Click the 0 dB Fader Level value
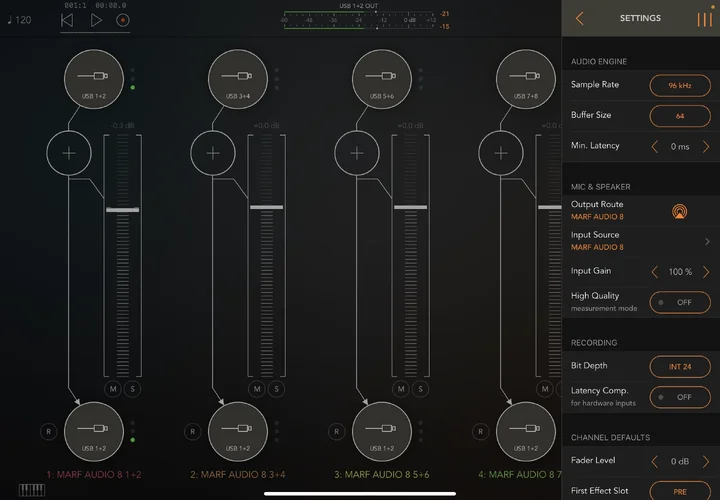 tap(680, 461)
